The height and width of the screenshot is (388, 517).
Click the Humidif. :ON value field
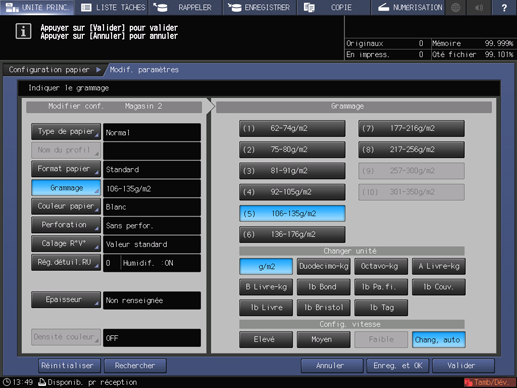[161, 263]
